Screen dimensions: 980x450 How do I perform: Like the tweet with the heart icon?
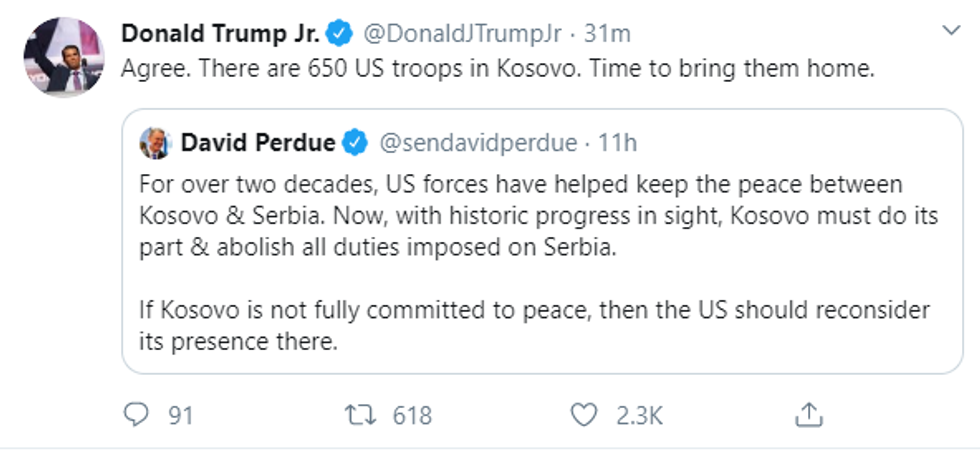pyautogui.click(x=581, y=415)
